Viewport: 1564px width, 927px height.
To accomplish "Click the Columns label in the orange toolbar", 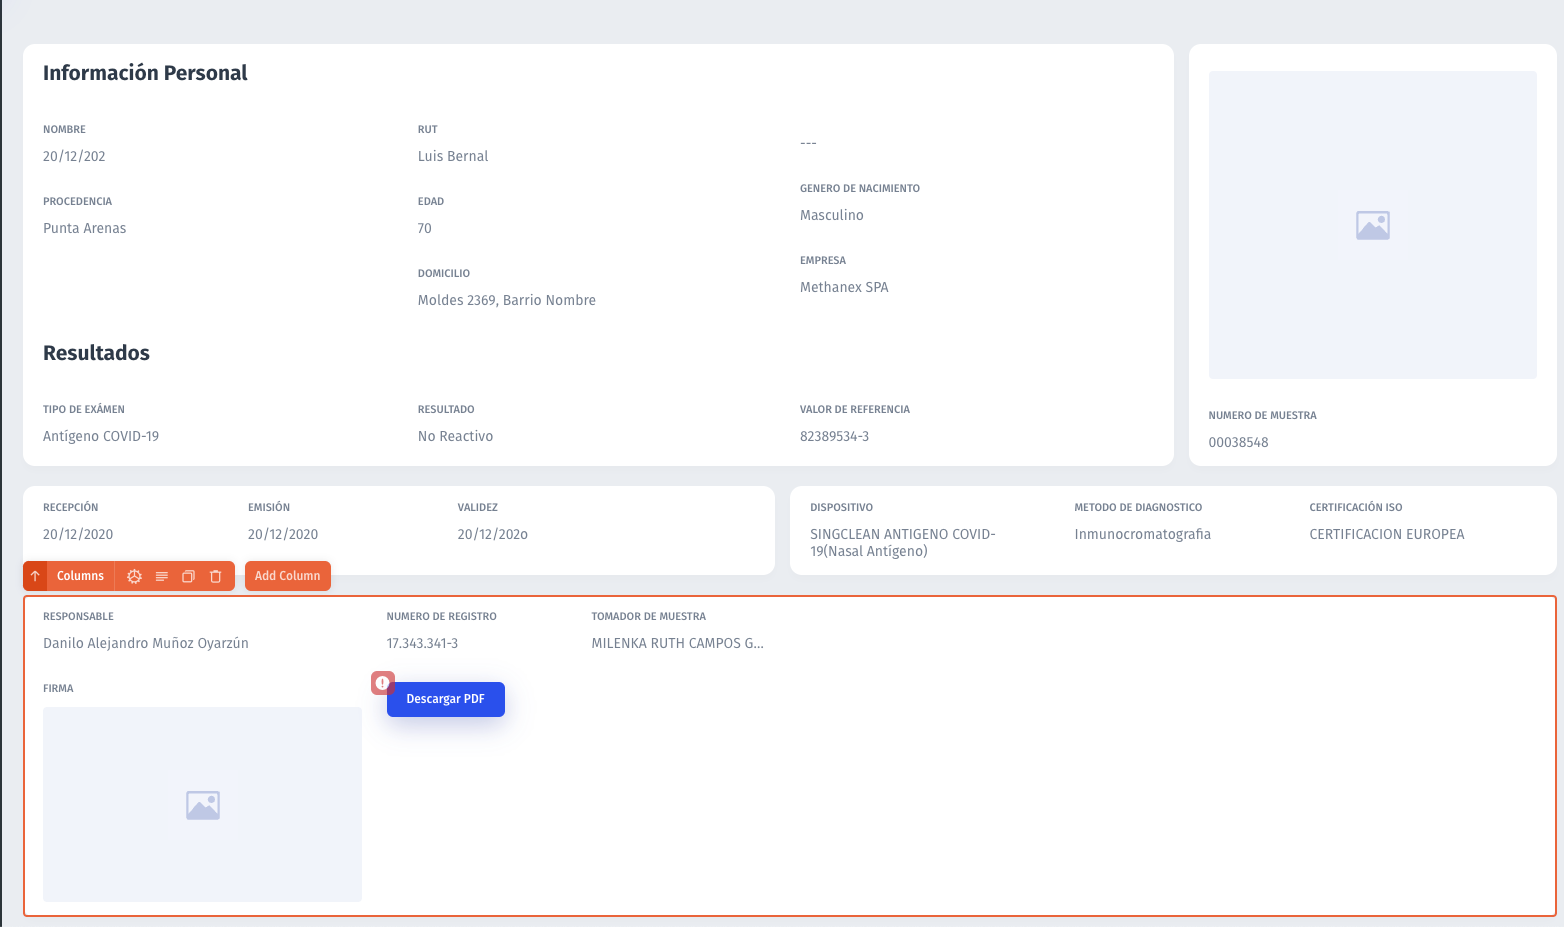I will [80, 576].
